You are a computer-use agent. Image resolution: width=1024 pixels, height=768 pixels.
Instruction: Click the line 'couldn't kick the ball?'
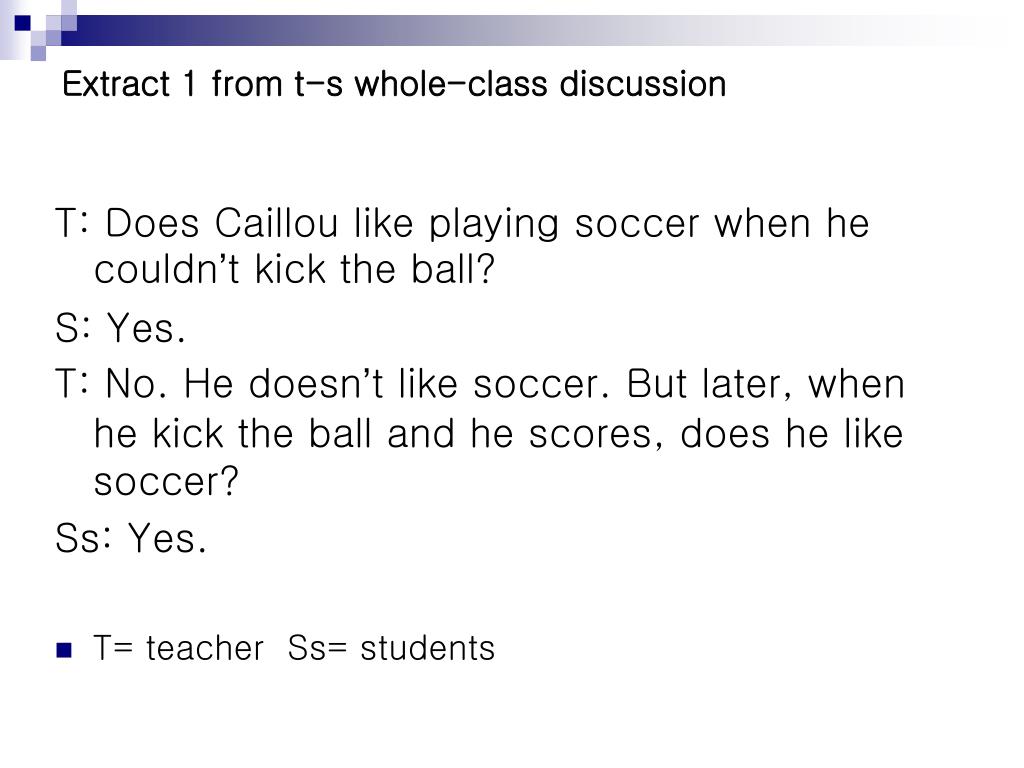point(295,268)
